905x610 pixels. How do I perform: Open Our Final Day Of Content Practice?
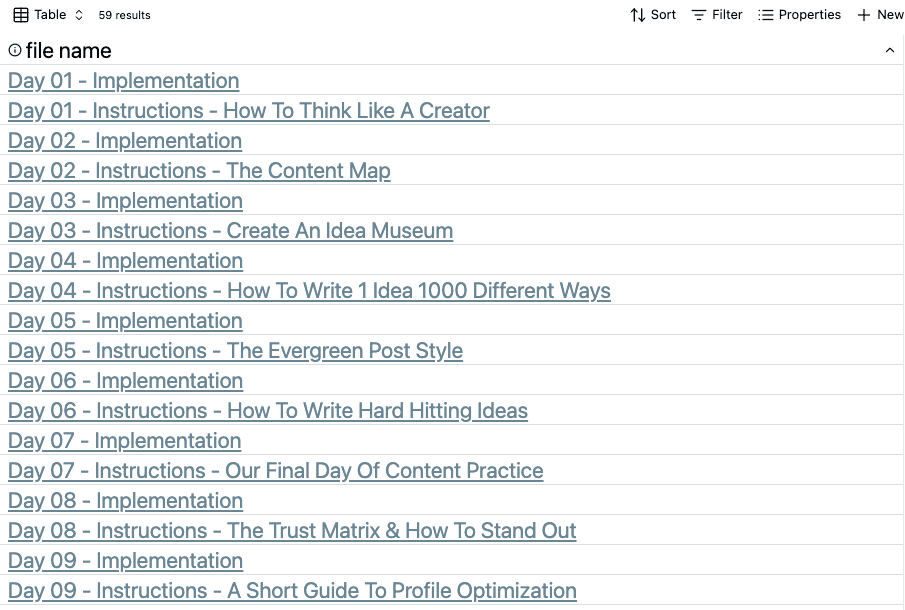point(276,471)
